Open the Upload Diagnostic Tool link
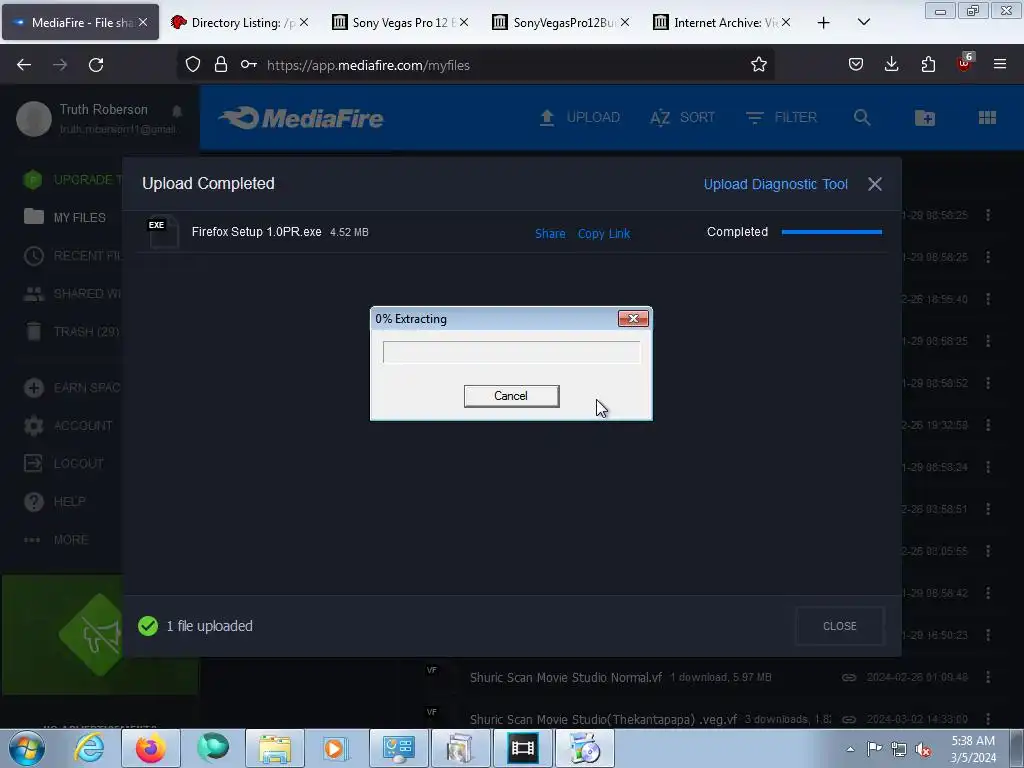 tap(775, 184)
